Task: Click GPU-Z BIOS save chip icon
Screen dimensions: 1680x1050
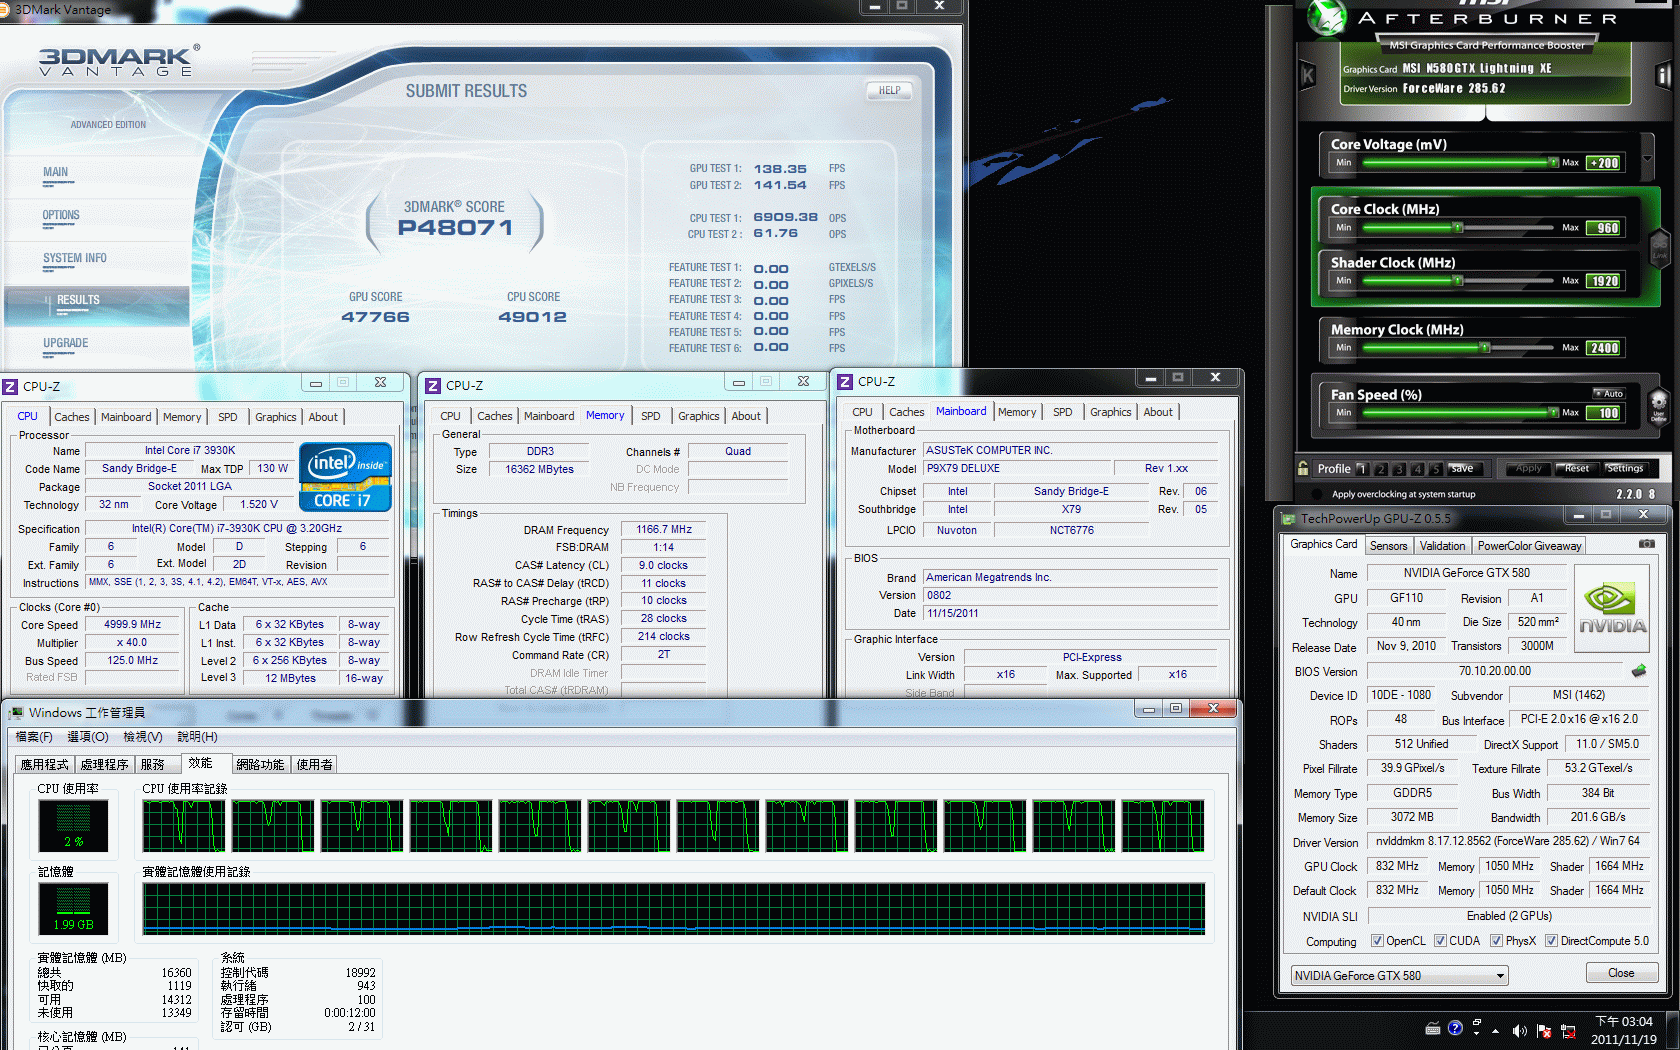Action: tap(1638, 671)
